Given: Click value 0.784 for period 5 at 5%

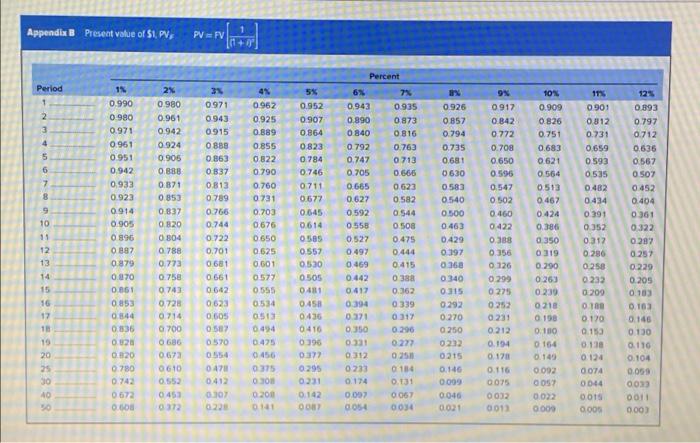Looking at the screenshot, I should coord(311,159).
